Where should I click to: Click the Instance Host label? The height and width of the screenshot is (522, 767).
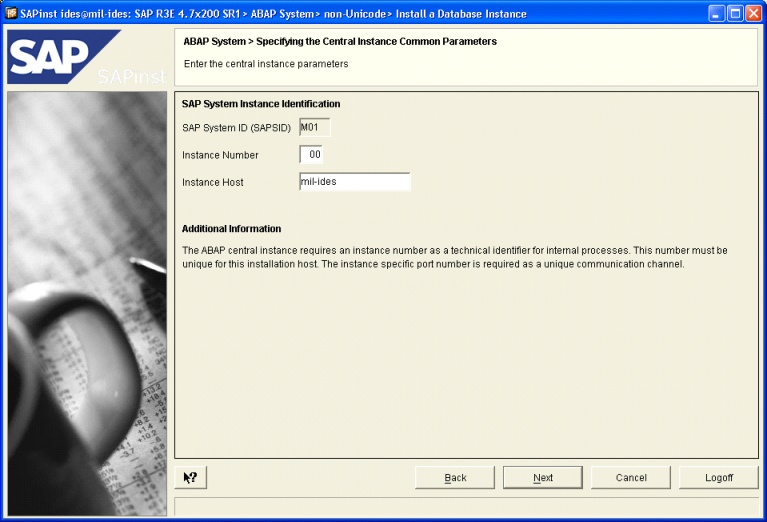point(212,182)
